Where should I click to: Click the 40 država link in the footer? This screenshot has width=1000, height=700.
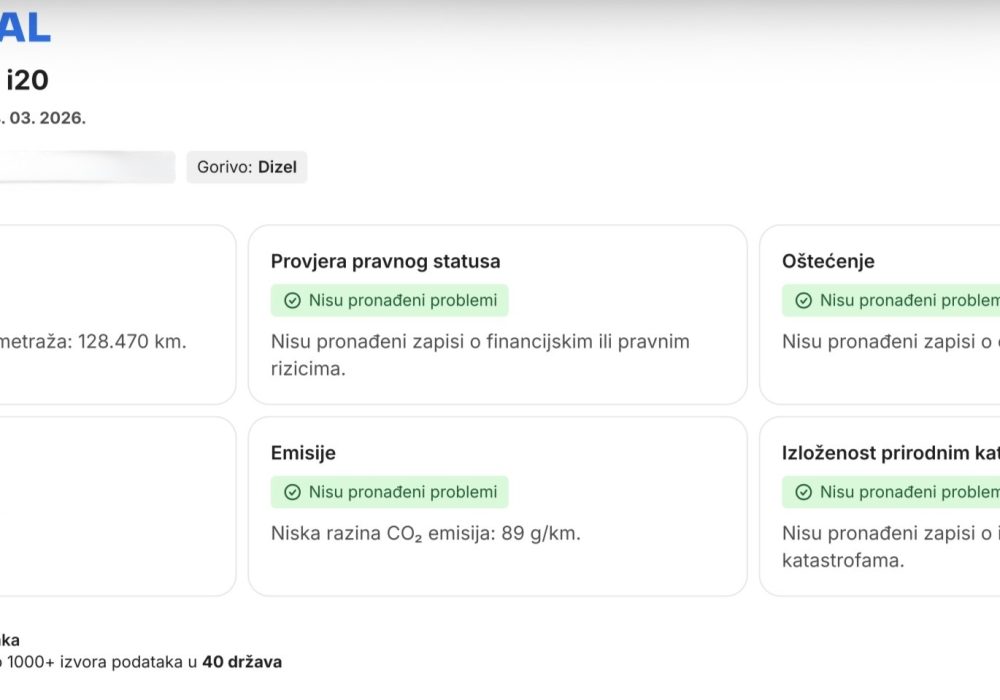242,662
